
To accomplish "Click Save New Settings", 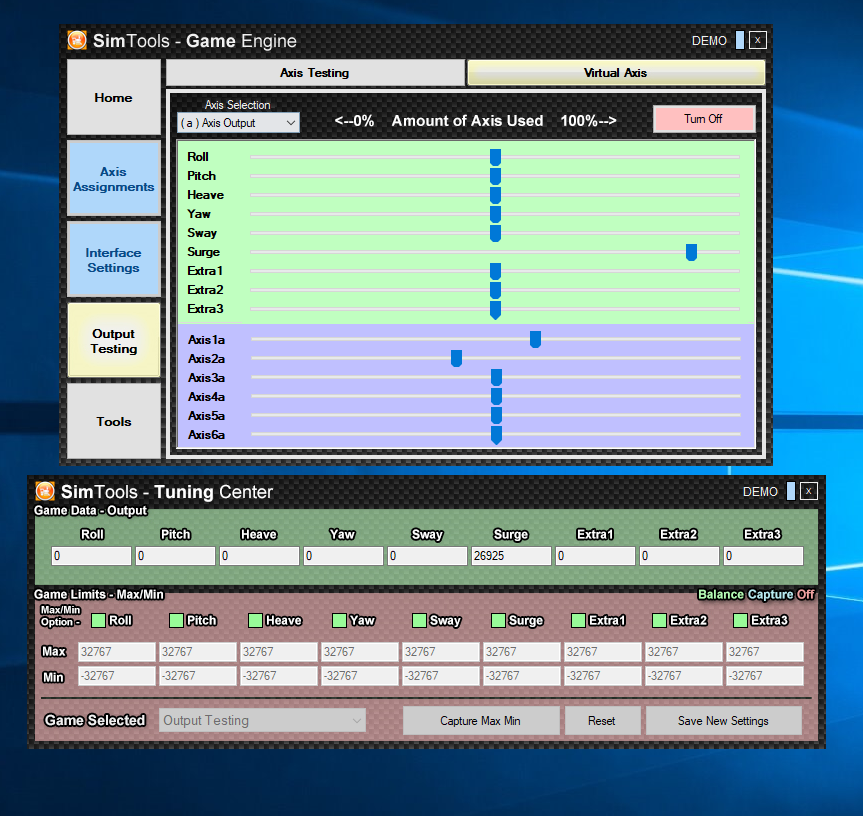I will pyautogui.click(x=723, y=720).
